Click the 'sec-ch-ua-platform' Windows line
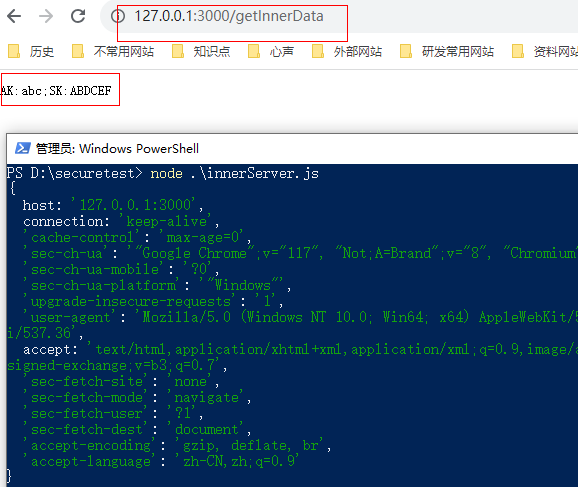Viewport: 578px width, 487px height. [x=157, y=285]
